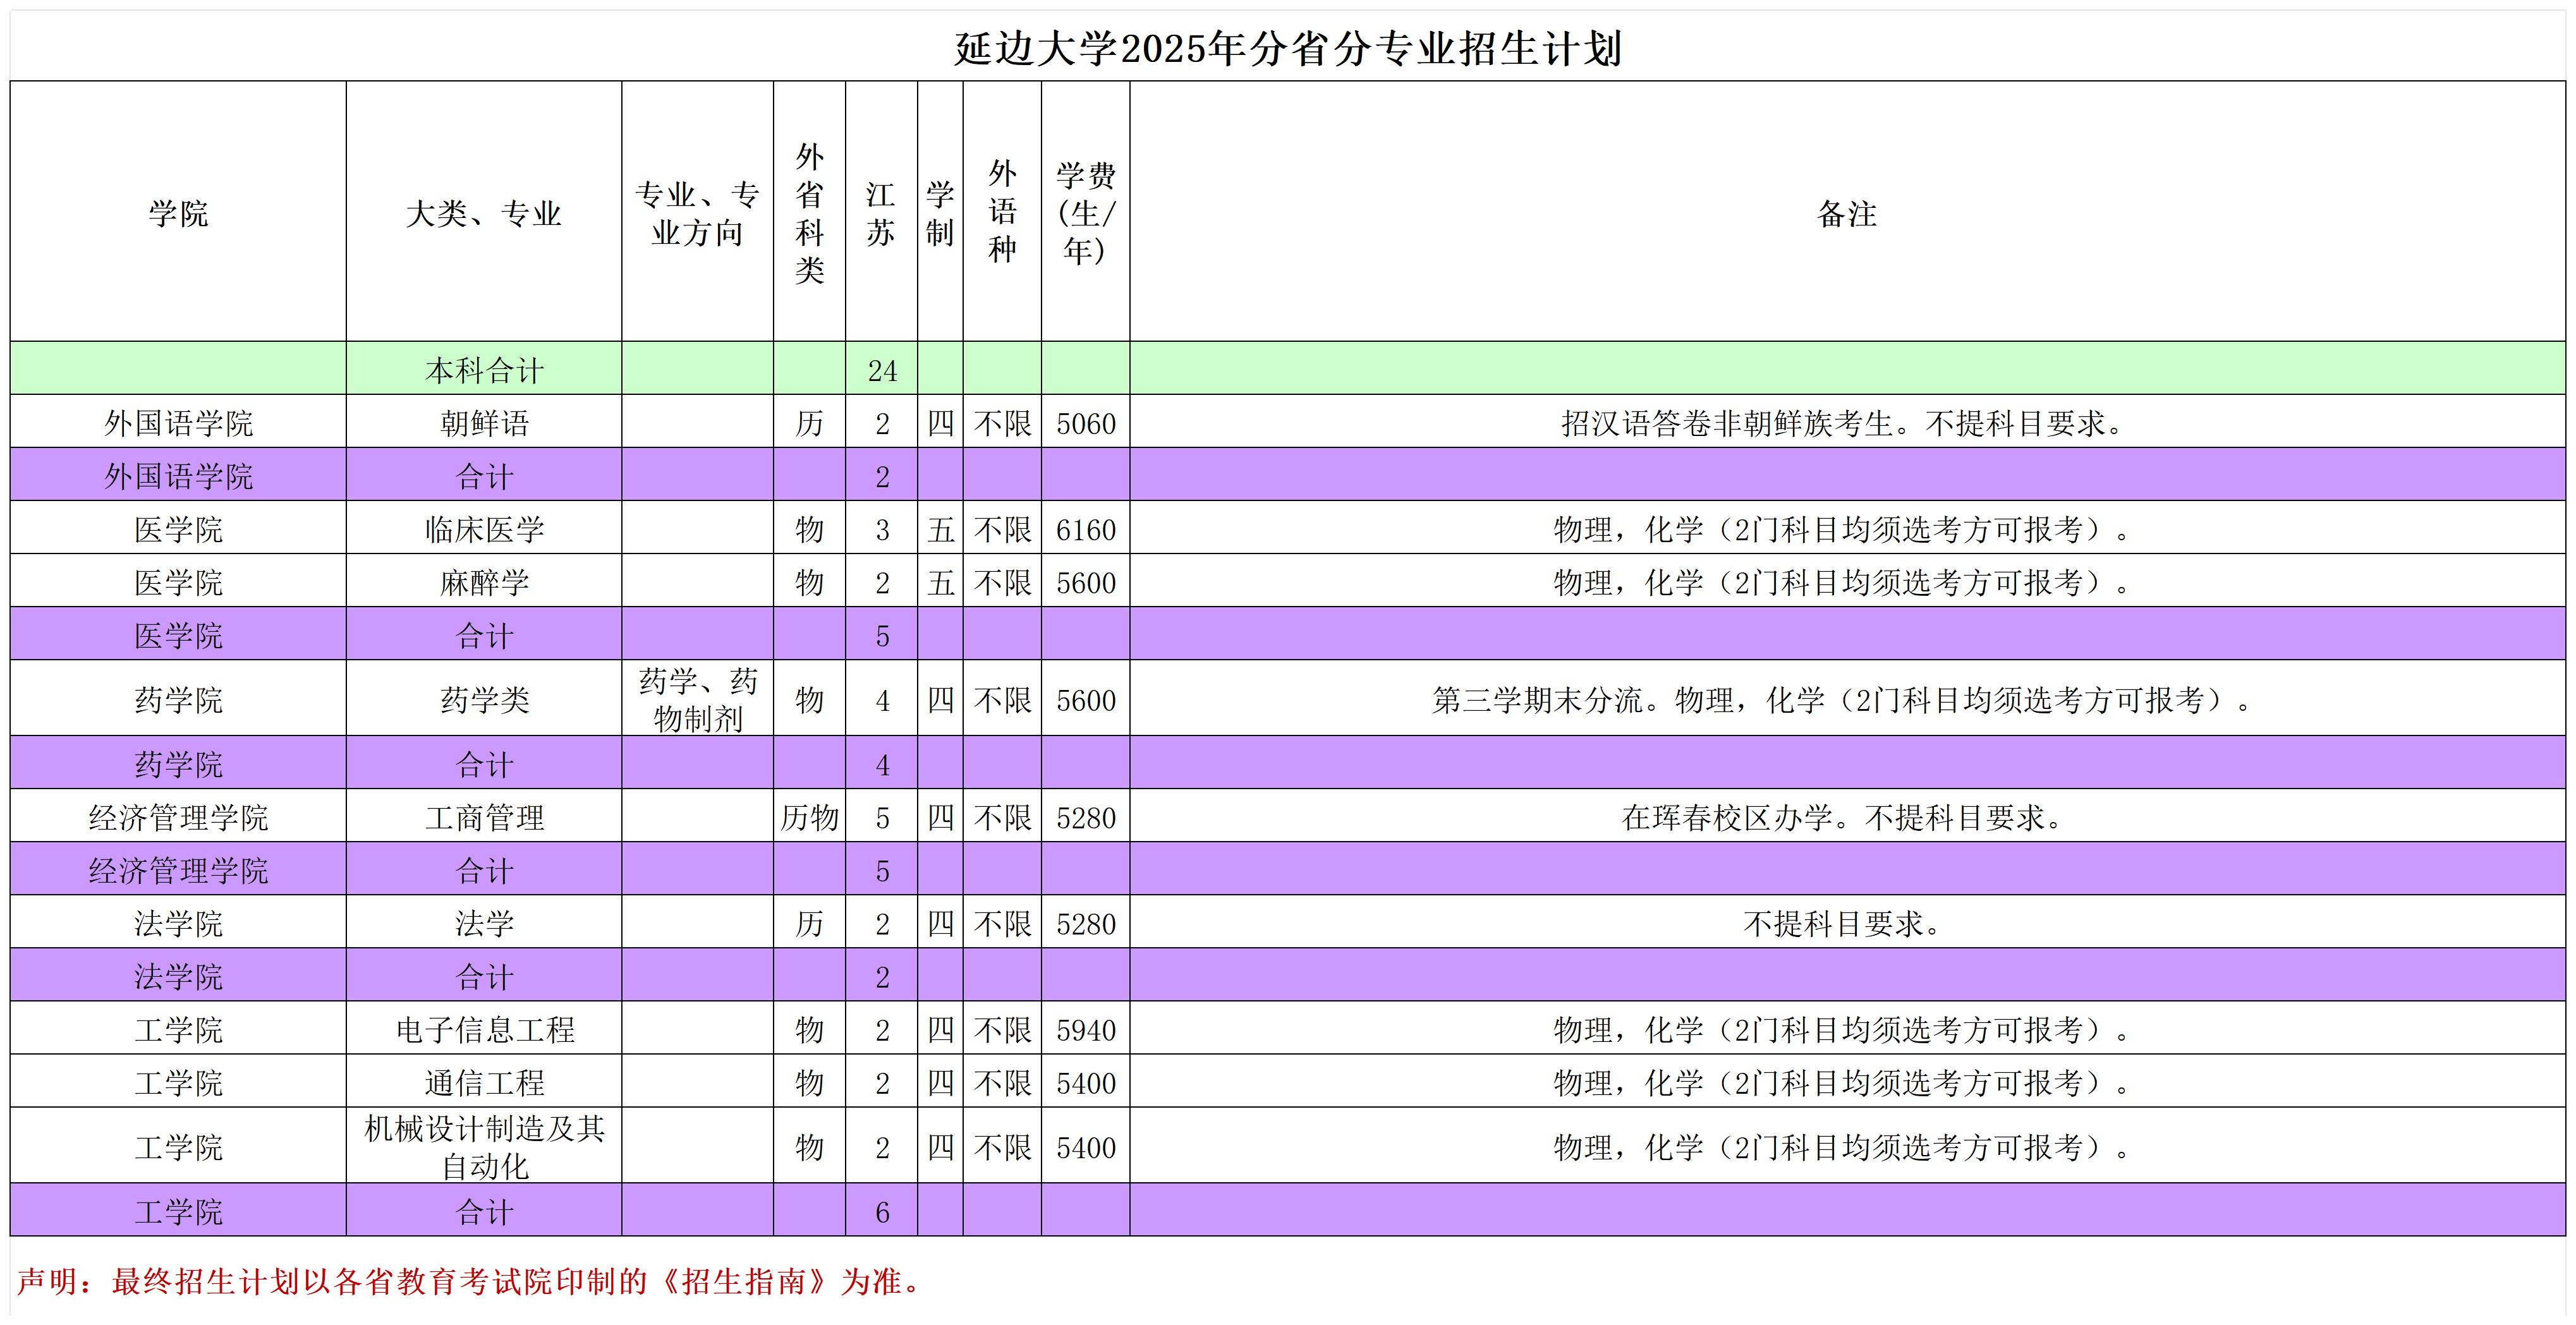This screenshot has width=2576, height=1325.
Task: Select the 外省科类 column header
Action: pos(809,212)
